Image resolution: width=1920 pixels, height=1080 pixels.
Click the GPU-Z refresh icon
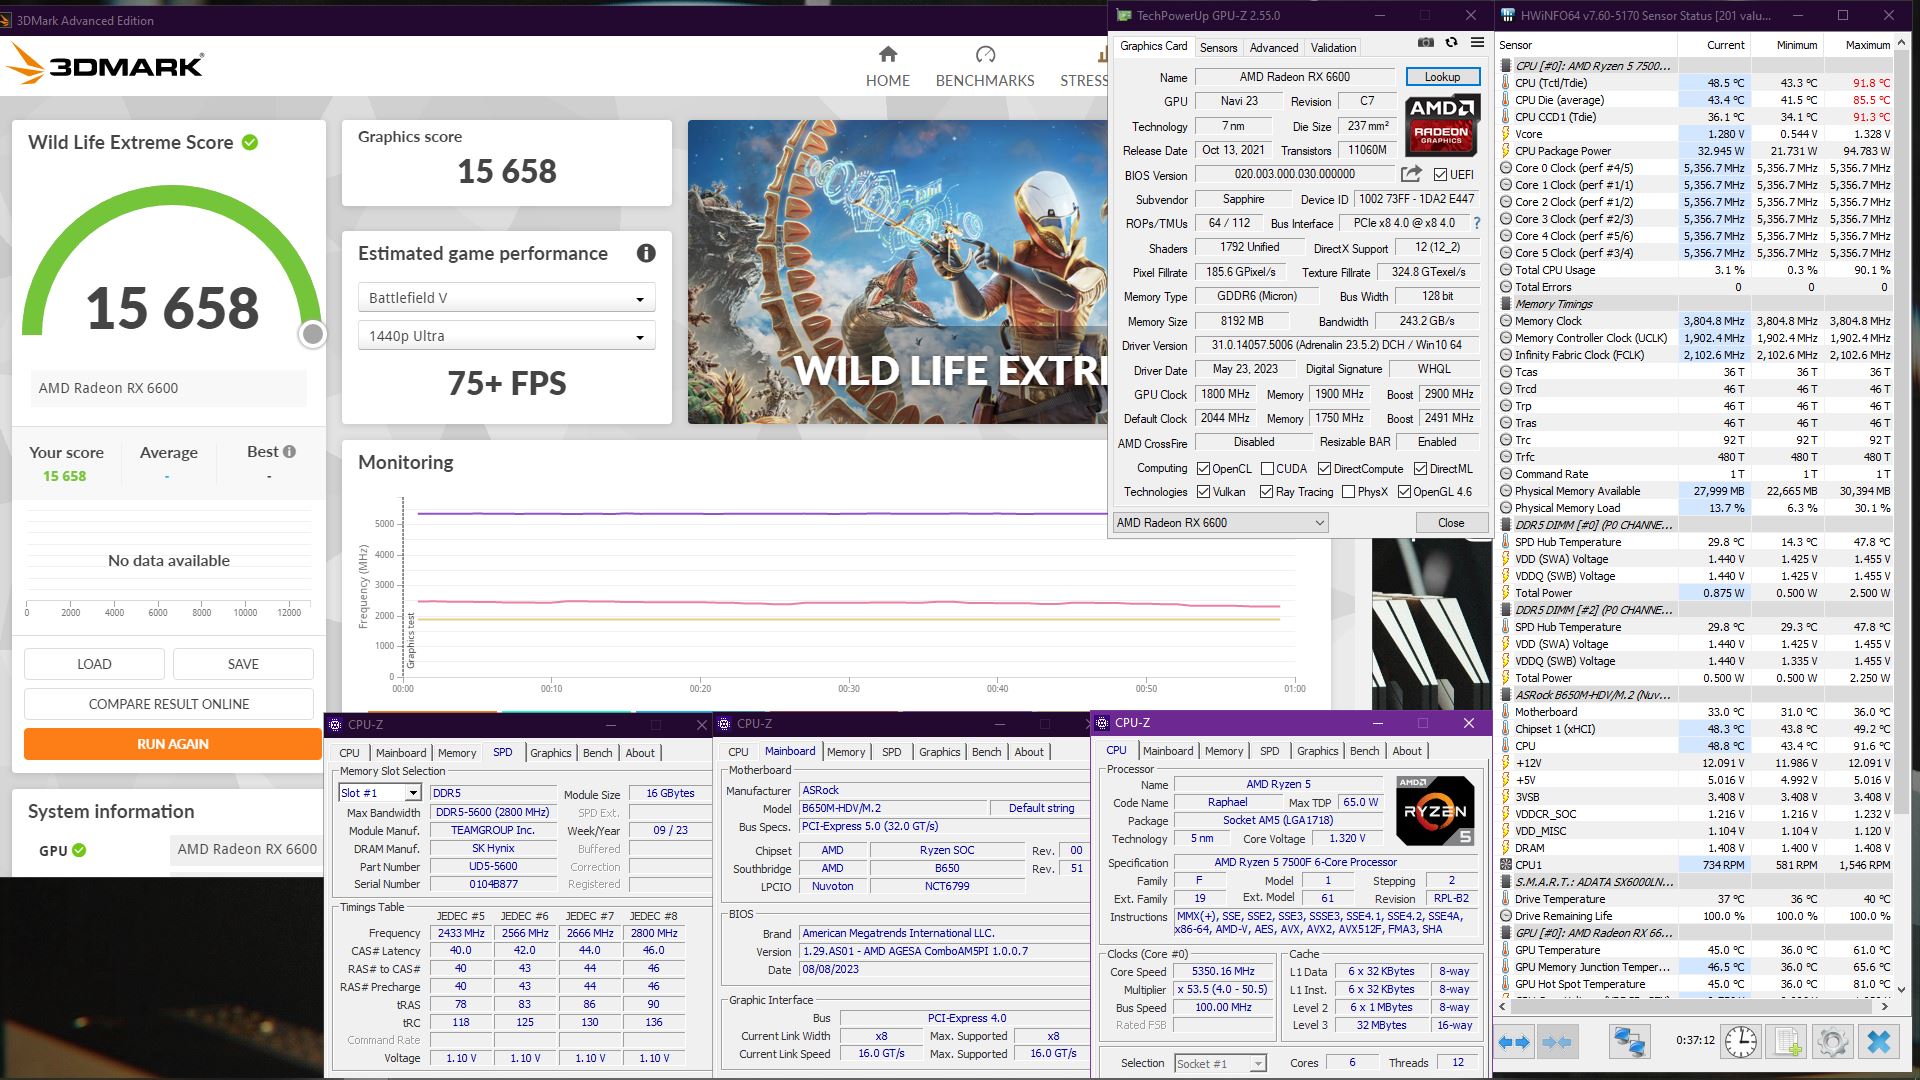tap(1451, 43)
